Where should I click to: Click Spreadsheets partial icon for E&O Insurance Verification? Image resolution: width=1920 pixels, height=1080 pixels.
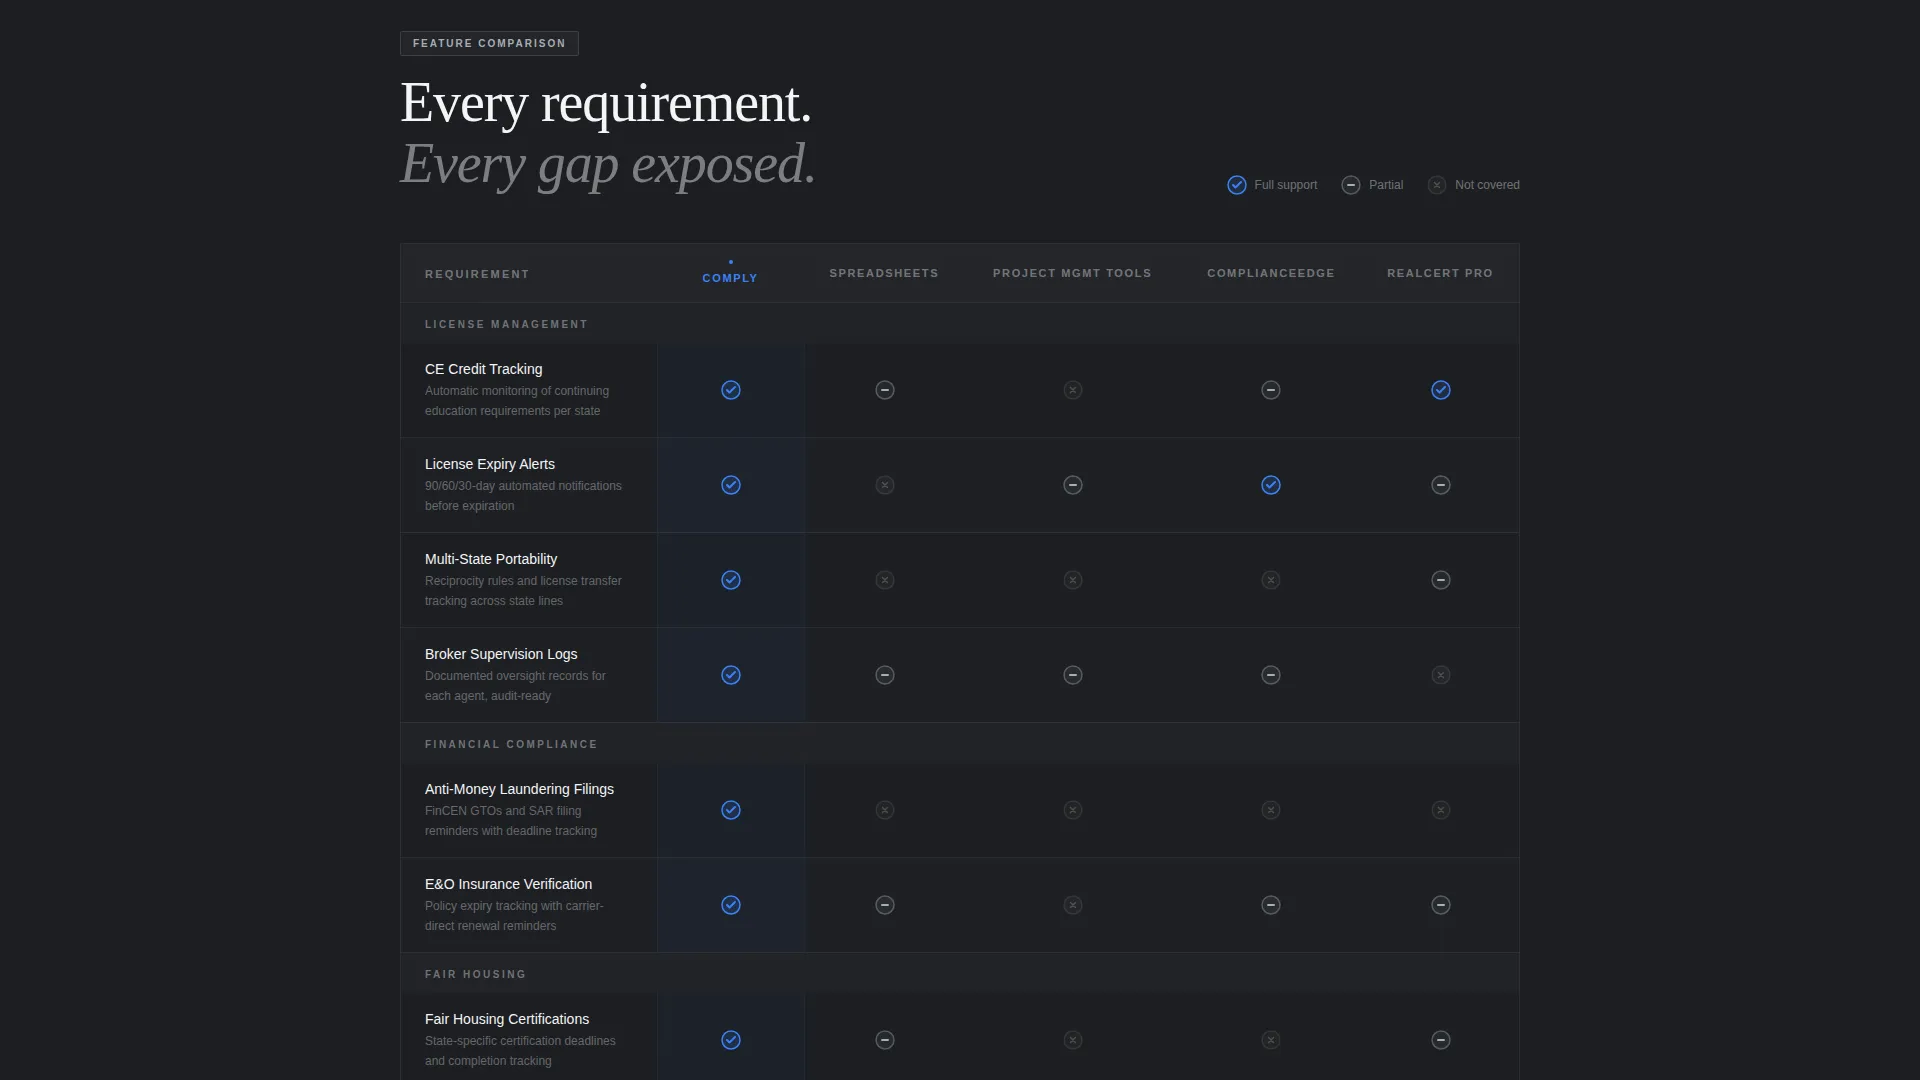tap(885, 905)
